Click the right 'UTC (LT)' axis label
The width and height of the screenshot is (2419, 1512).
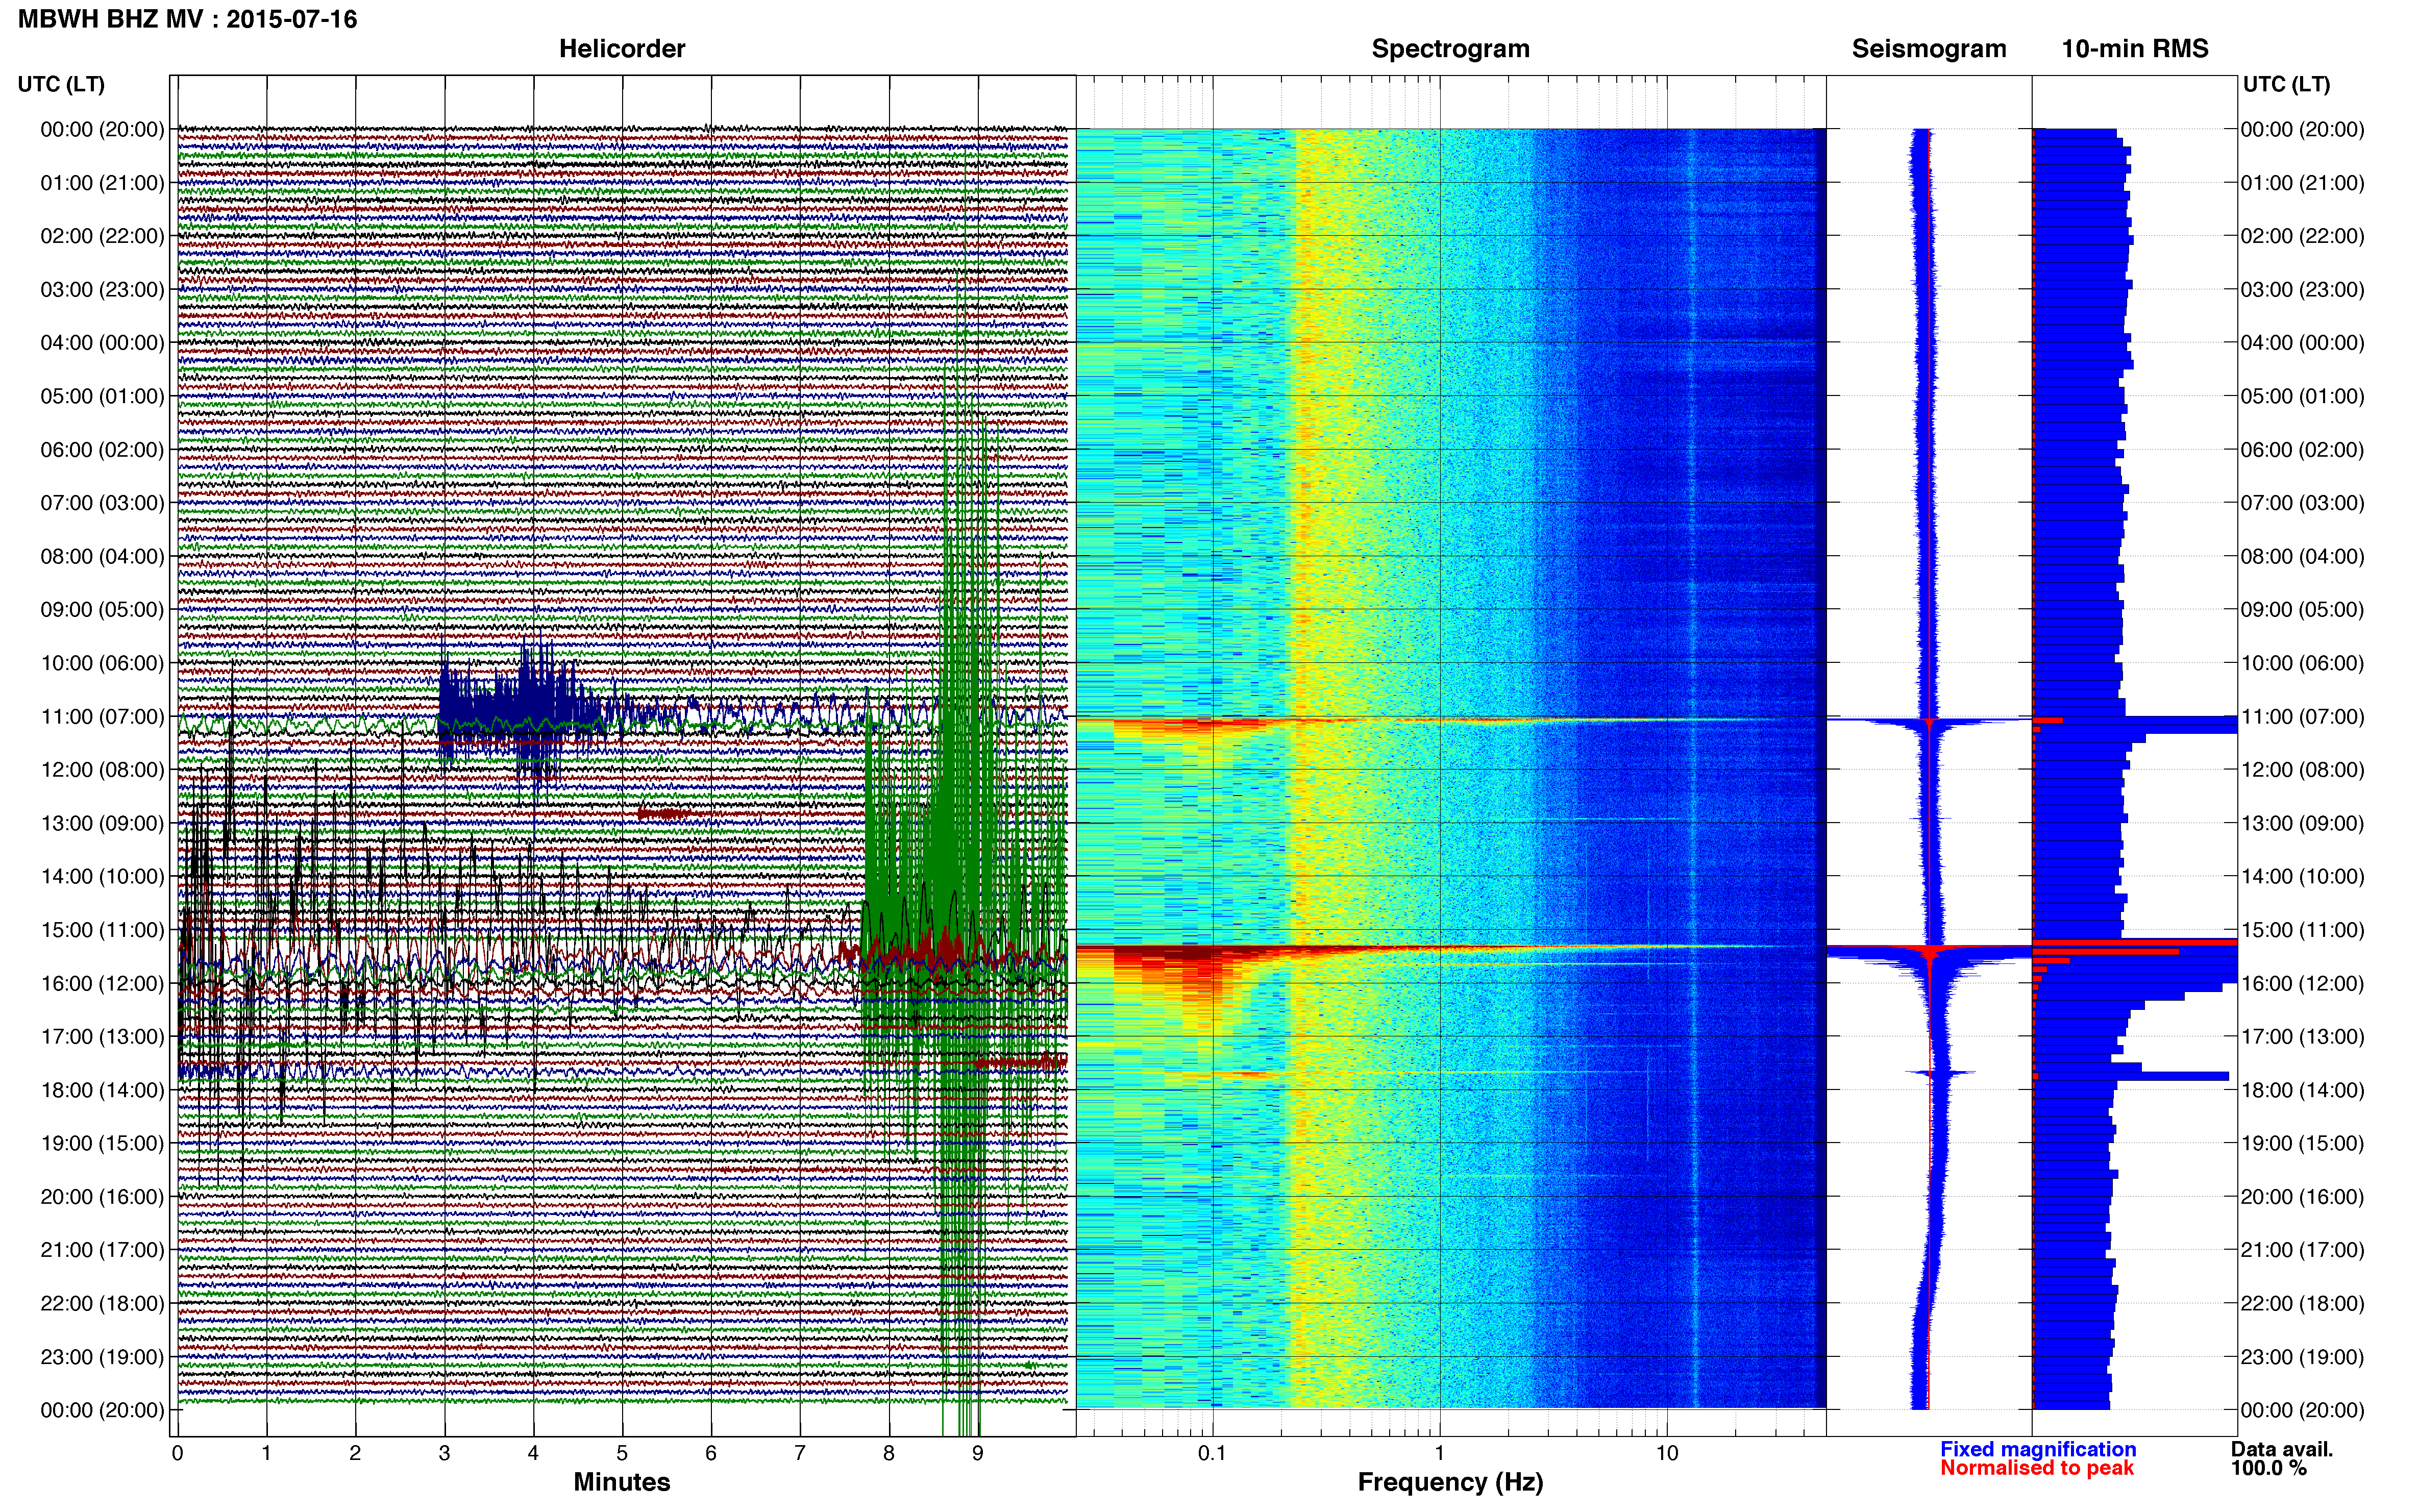[x=2286, y=84]
